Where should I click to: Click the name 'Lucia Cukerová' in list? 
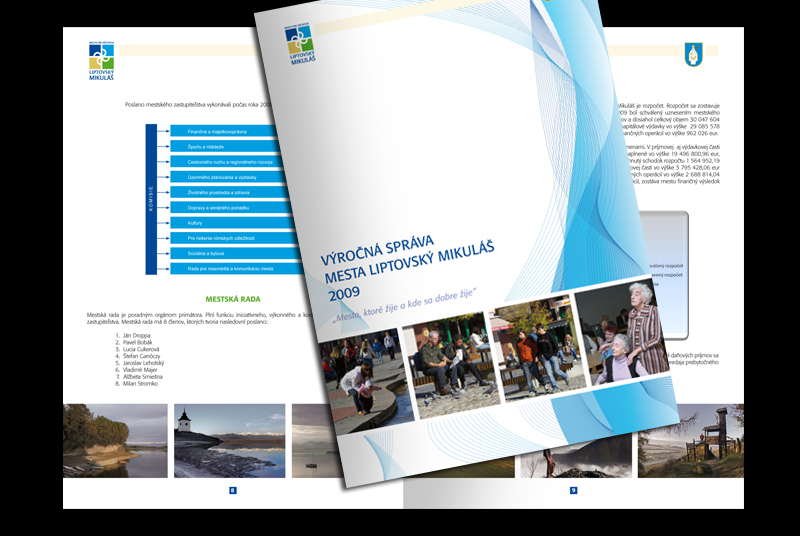[x=141, y=349]
